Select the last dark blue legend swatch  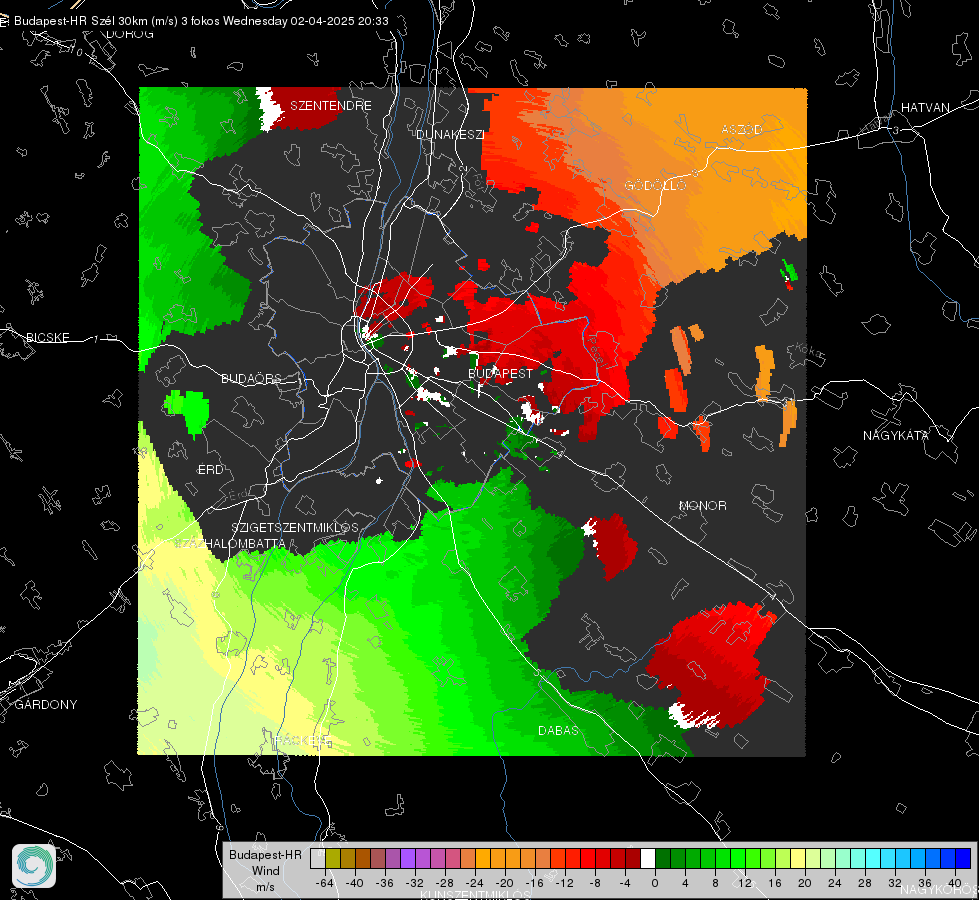[x=963, y=858]
